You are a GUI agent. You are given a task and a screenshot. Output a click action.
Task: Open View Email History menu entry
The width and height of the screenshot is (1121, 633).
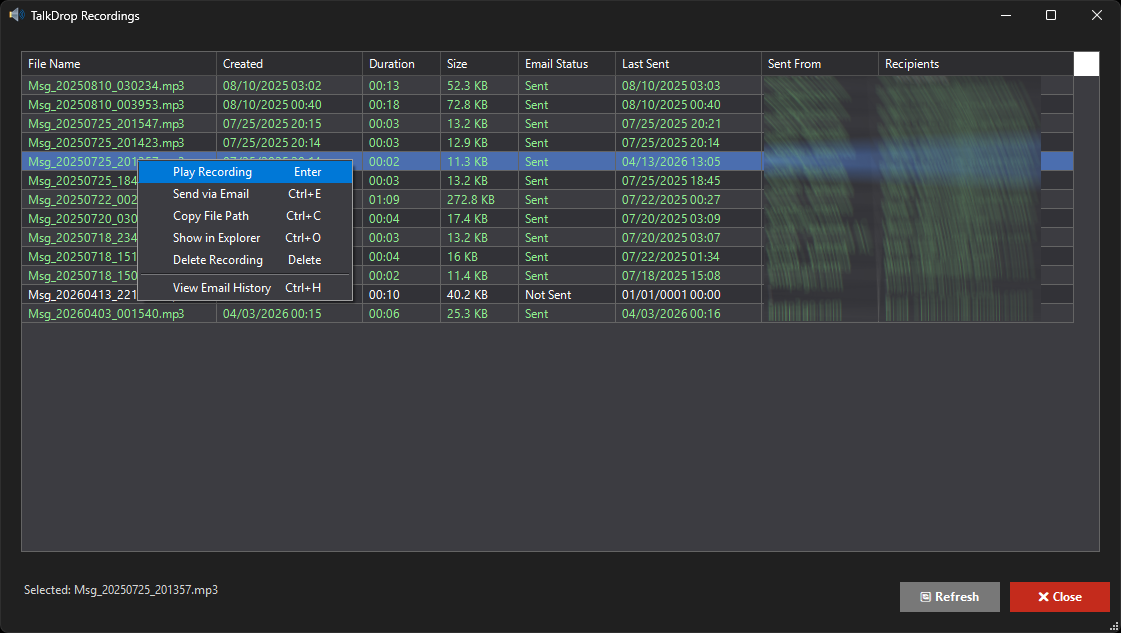click(x=221, y=288)
